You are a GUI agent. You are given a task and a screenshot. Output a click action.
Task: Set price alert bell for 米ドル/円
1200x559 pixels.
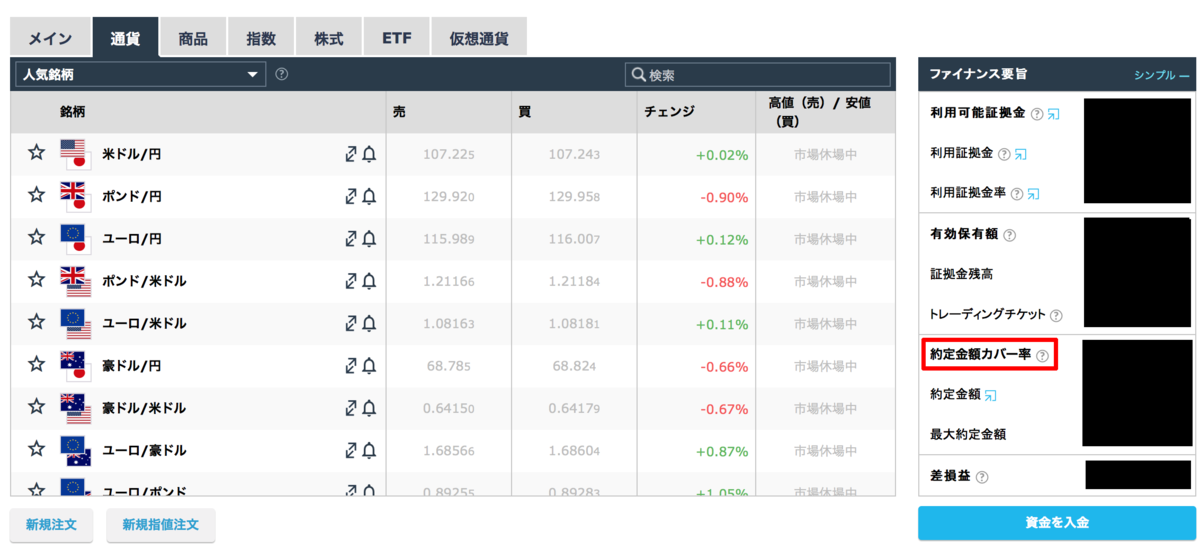tap(369, 154)
